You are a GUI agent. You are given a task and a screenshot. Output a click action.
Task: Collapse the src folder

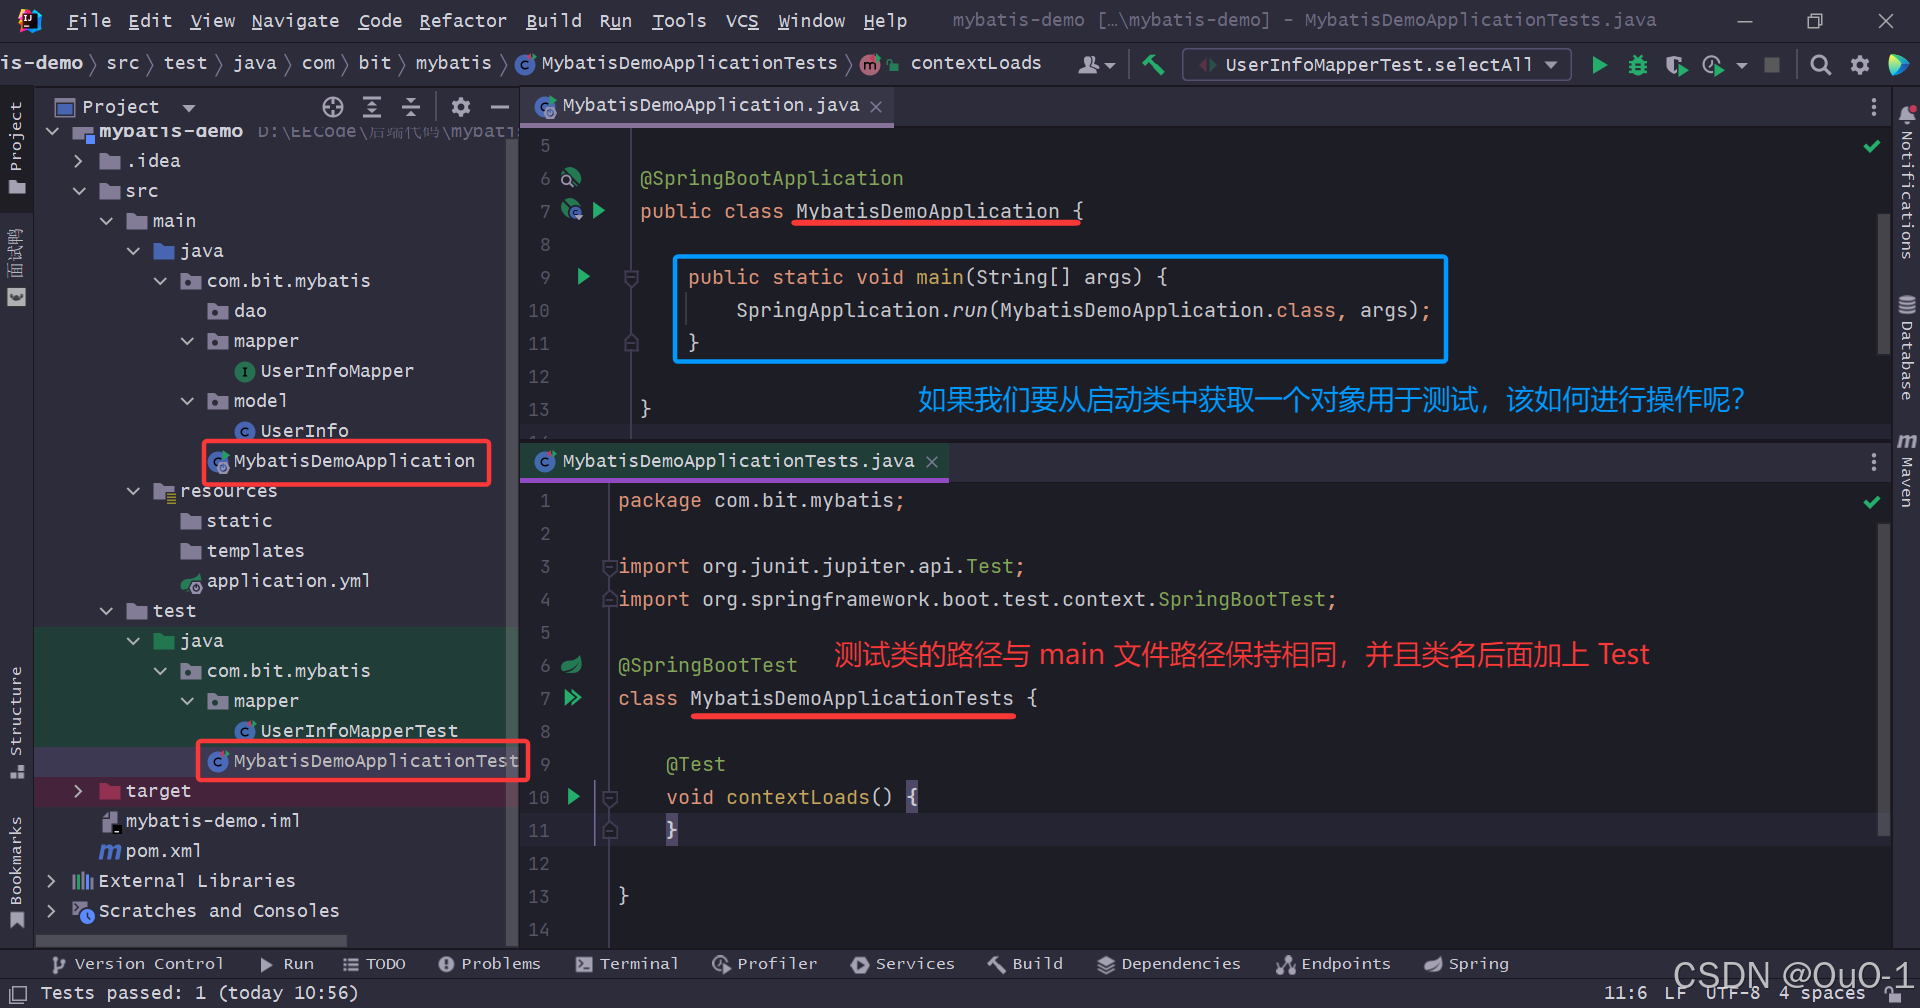point(79,191)
